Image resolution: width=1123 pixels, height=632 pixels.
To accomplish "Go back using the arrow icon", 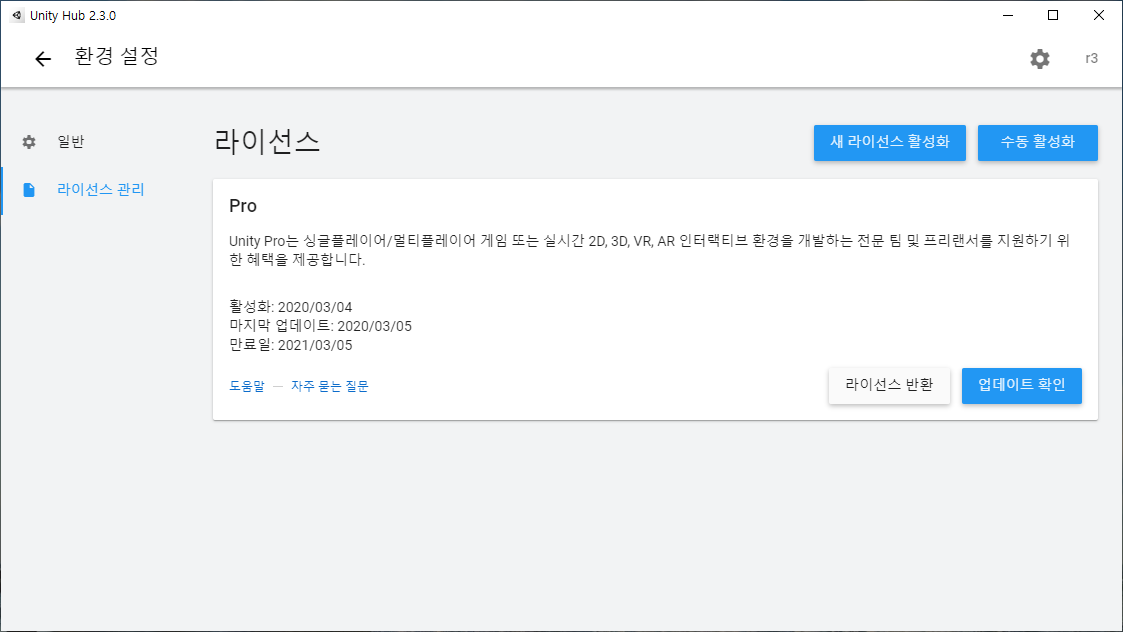I will pyautogui.click(x=43, y=59).
